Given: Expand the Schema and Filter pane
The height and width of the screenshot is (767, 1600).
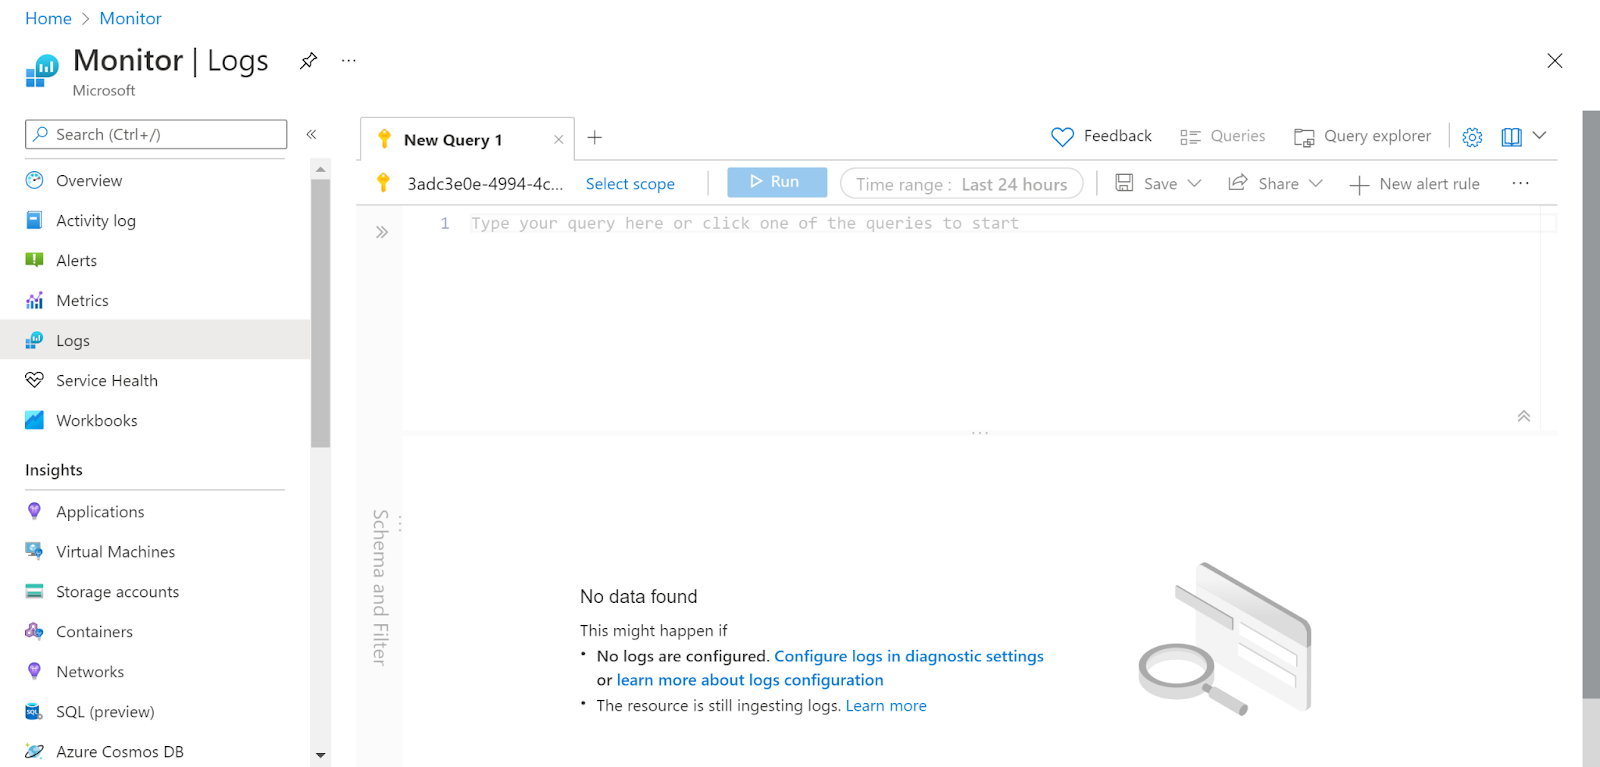Looking at the screenshot, I should click(381, 232).
